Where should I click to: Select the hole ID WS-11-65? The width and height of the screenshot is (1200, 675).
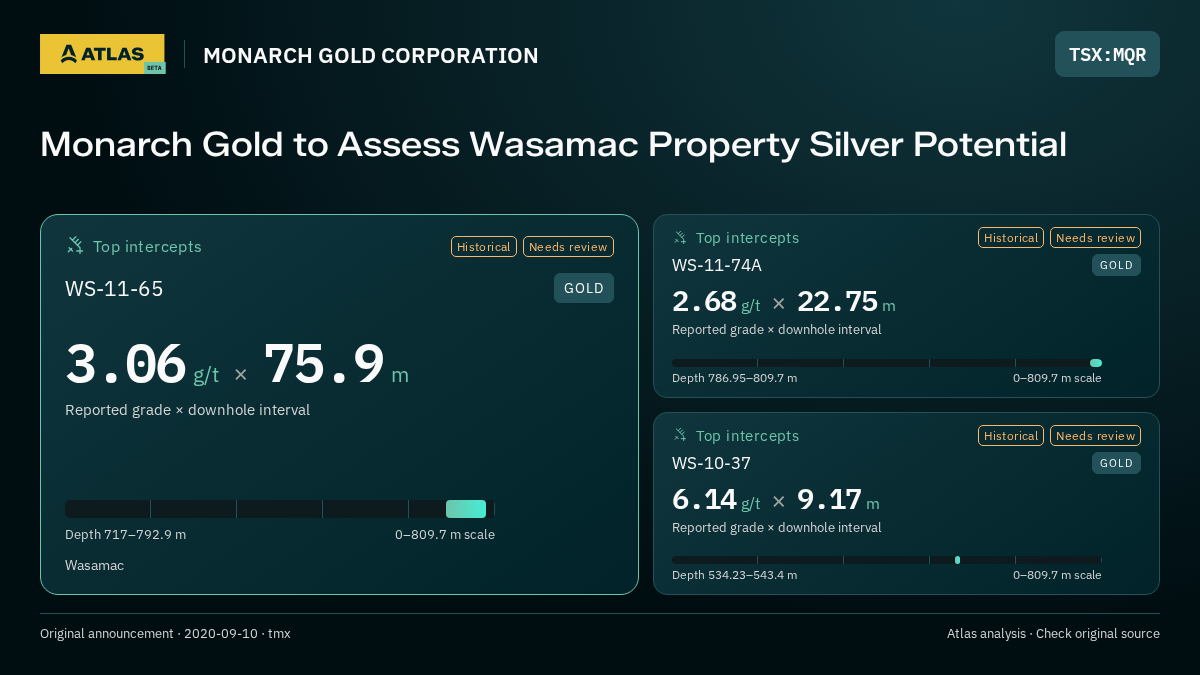(x=114, y=289)
